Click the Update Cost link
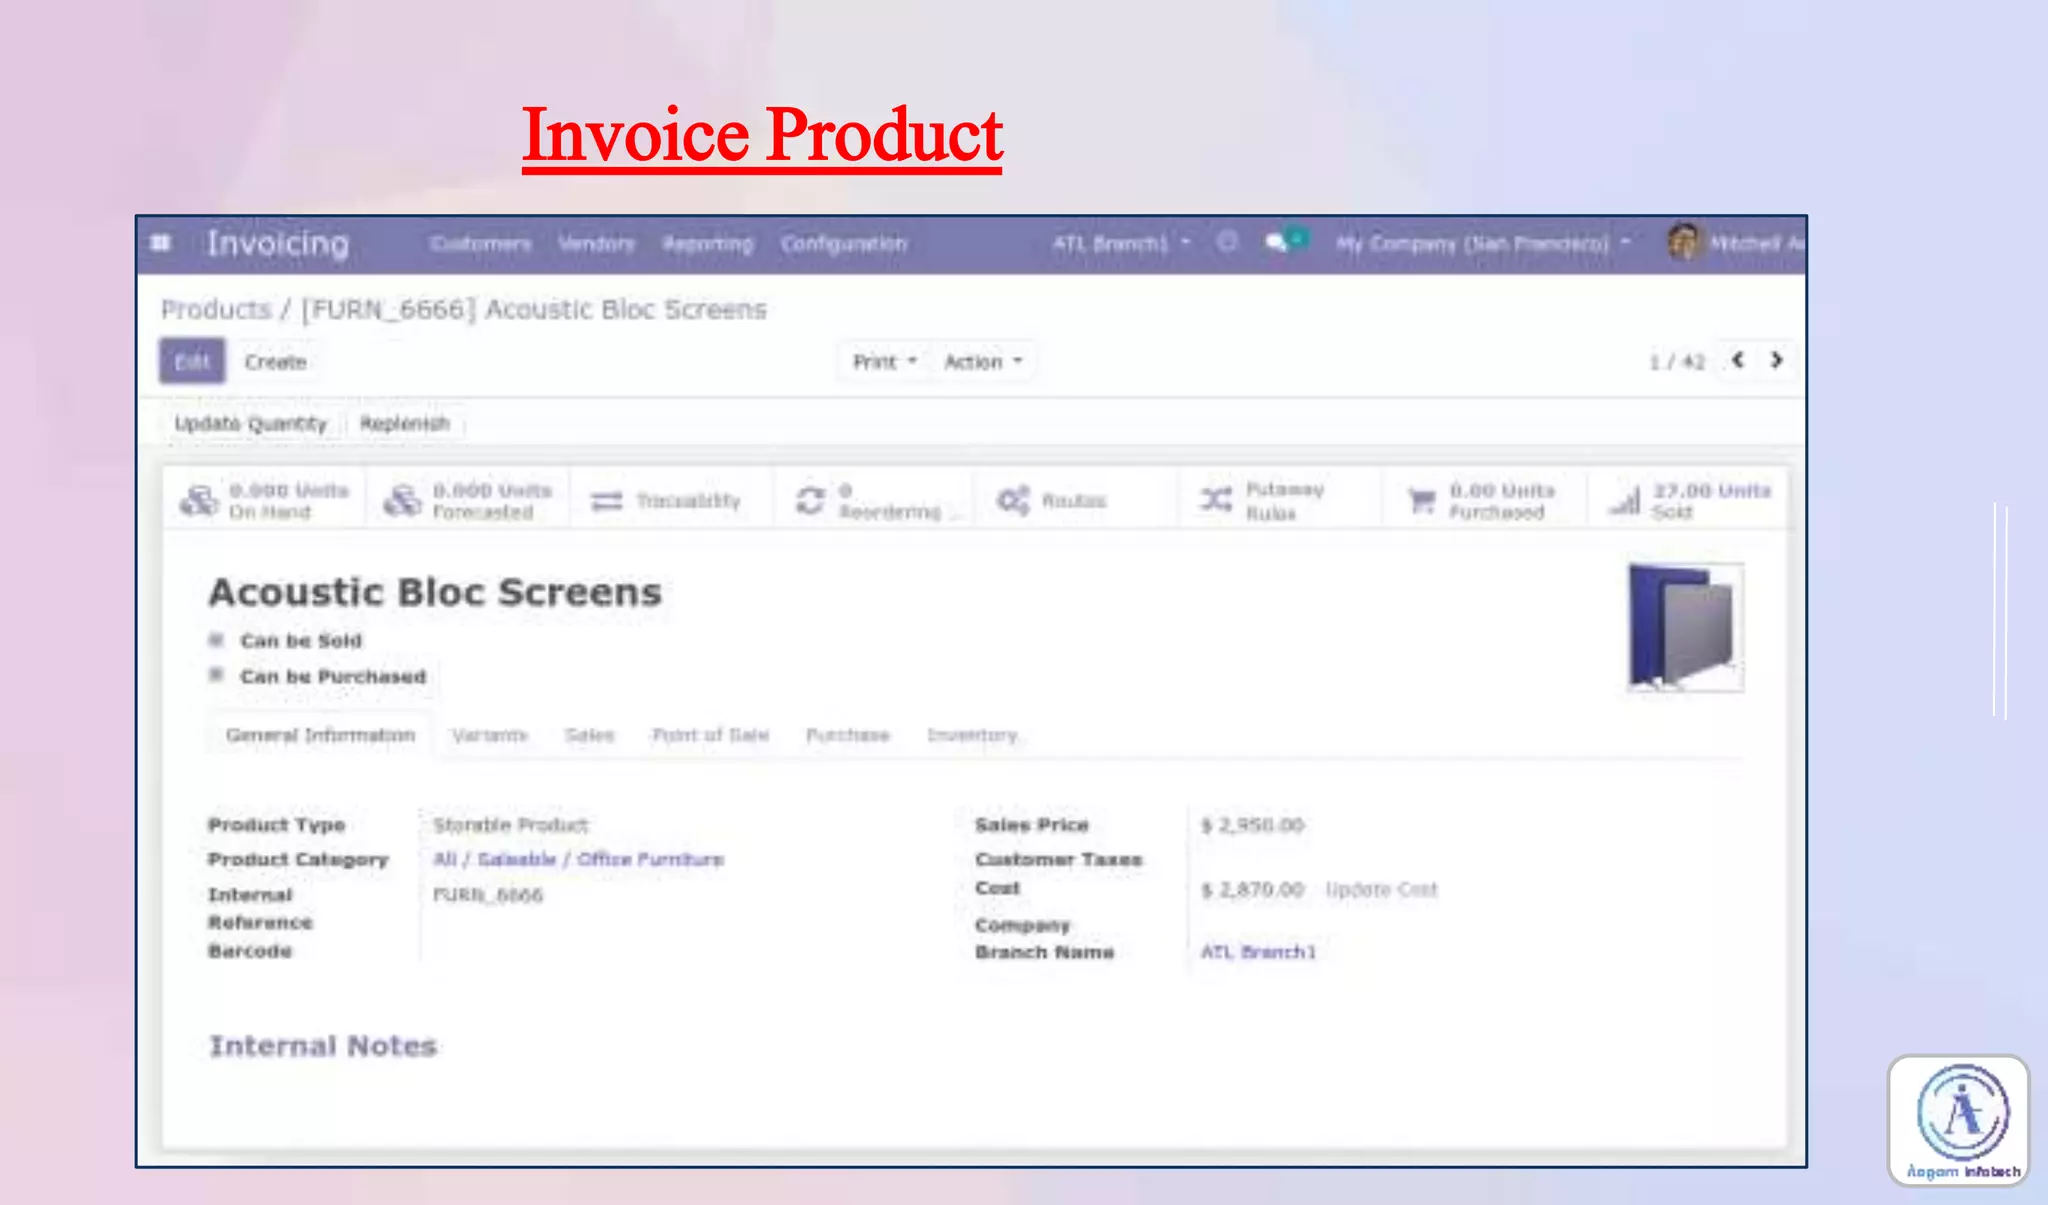 point(1381,889)
